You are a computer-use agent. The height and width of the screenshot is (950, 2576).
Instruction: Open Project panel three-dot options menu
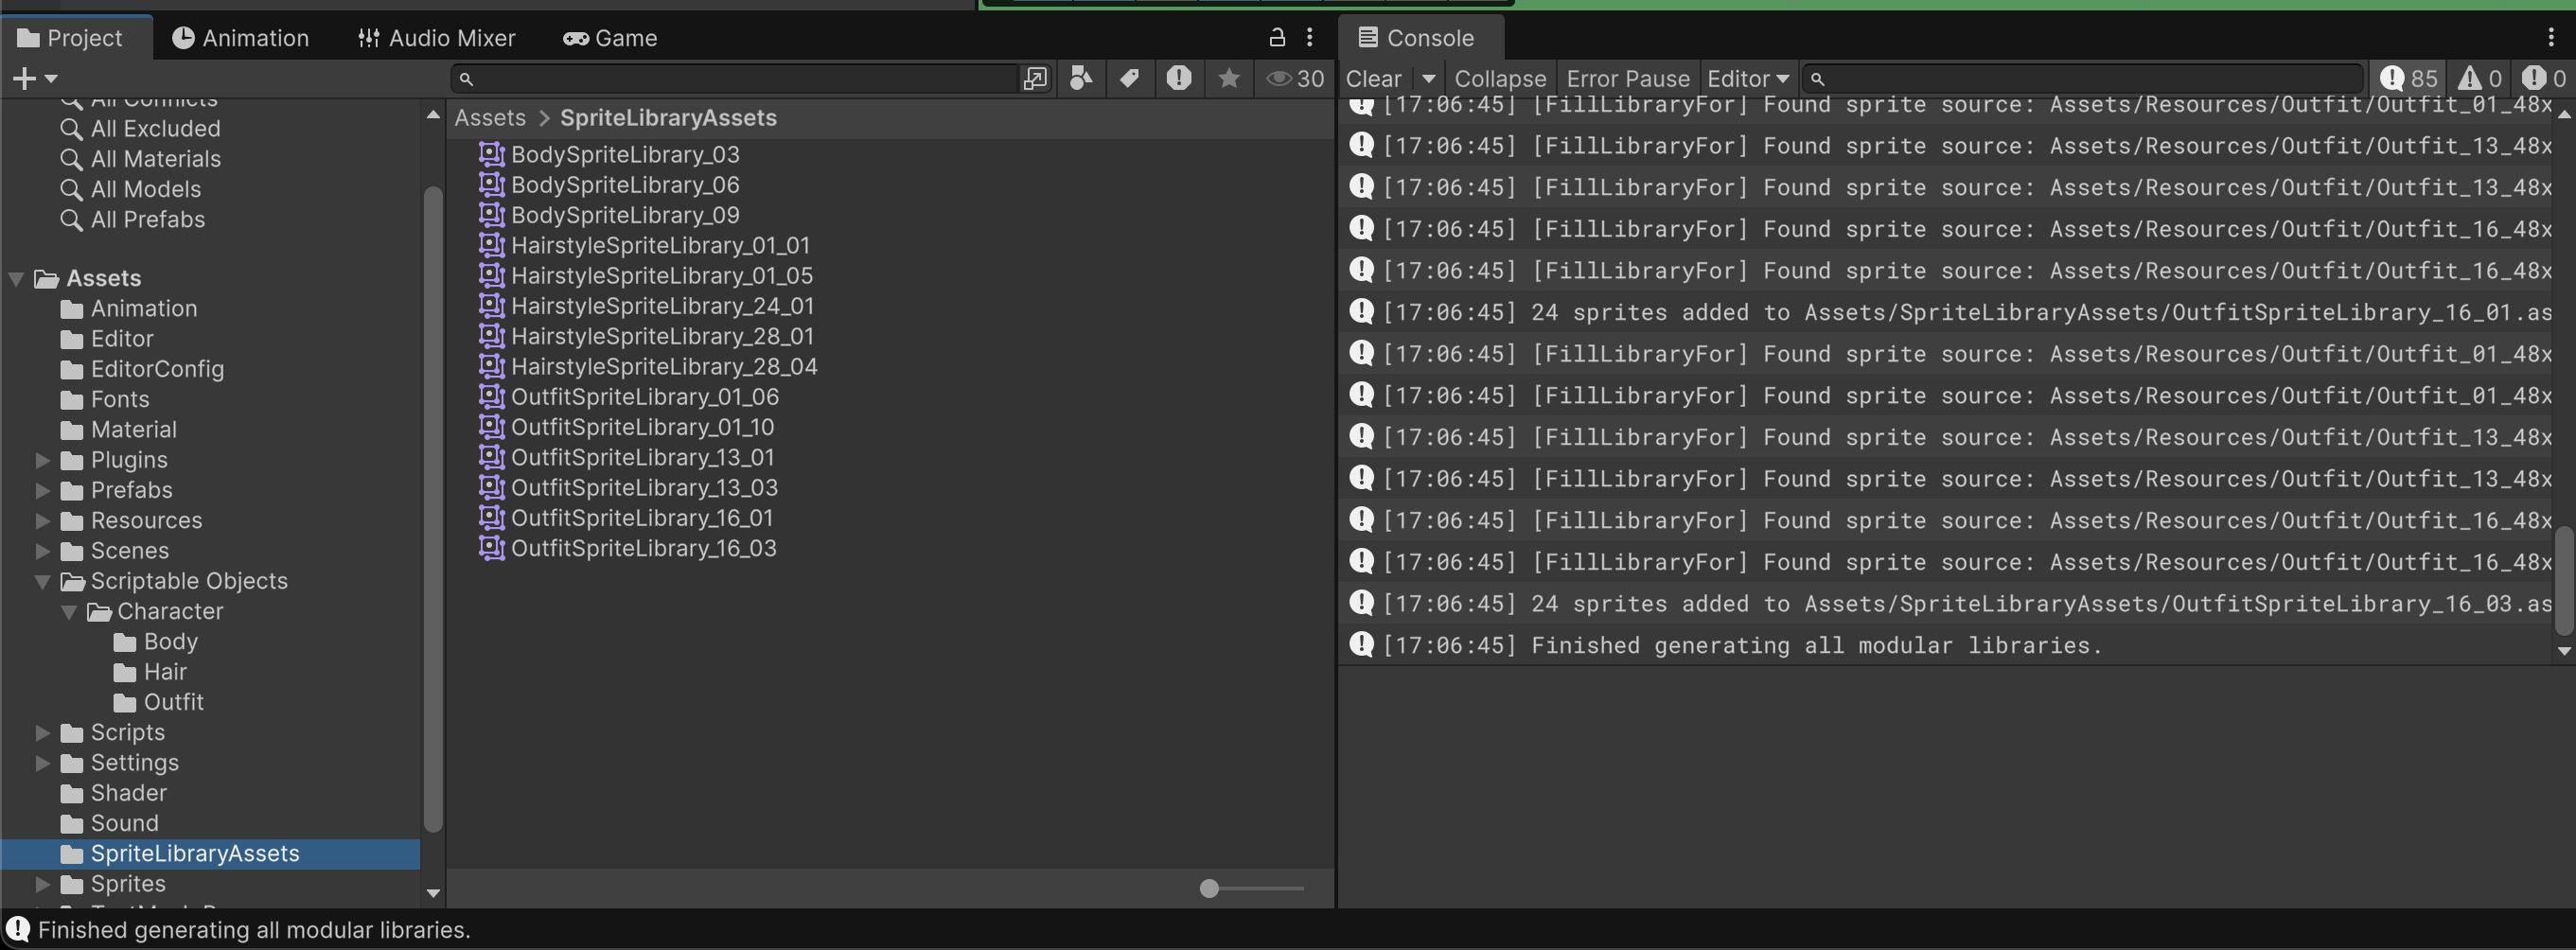tap(1310, 38)
